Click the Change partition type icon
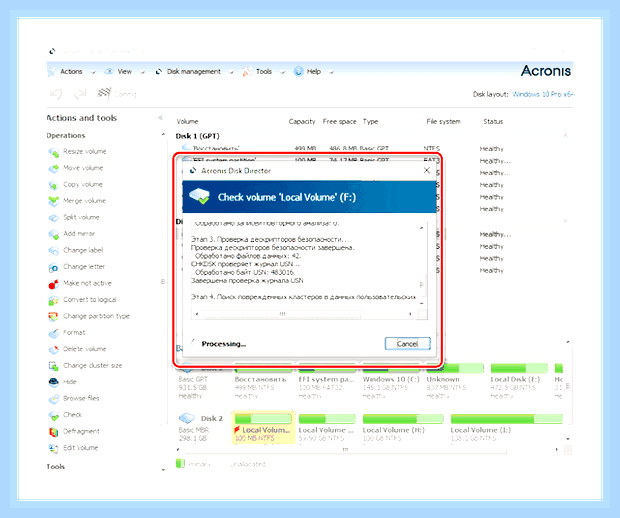This screenshot has width=620, height=518. click(54, 317)
